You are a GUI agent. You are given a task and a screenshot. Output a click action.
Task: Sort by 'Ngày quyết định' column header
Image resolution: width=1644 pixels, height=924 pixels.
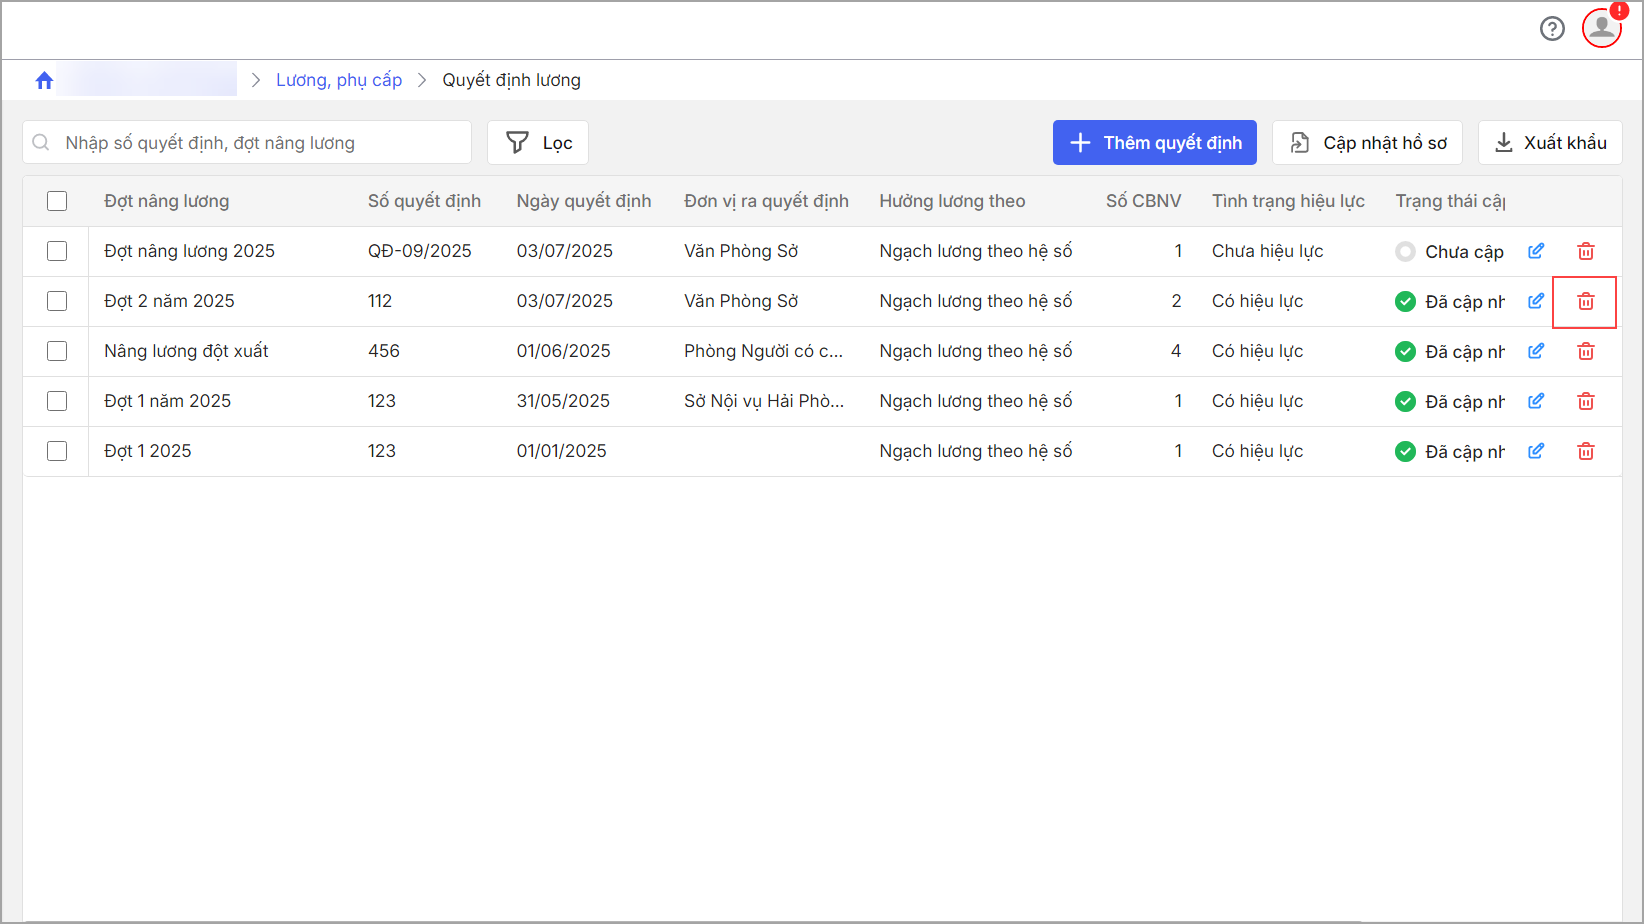tap(583, 201)
